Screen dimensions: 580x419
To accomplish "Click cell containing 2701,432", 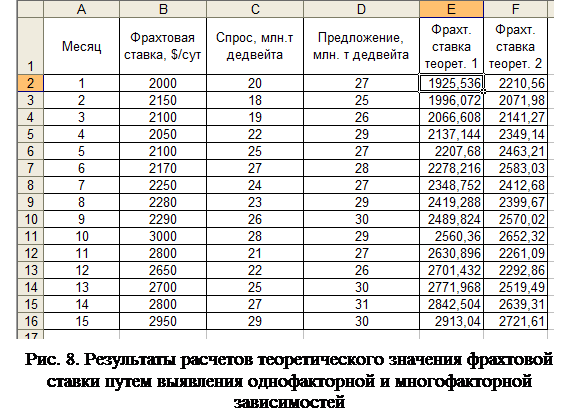I will coord(451,270).
